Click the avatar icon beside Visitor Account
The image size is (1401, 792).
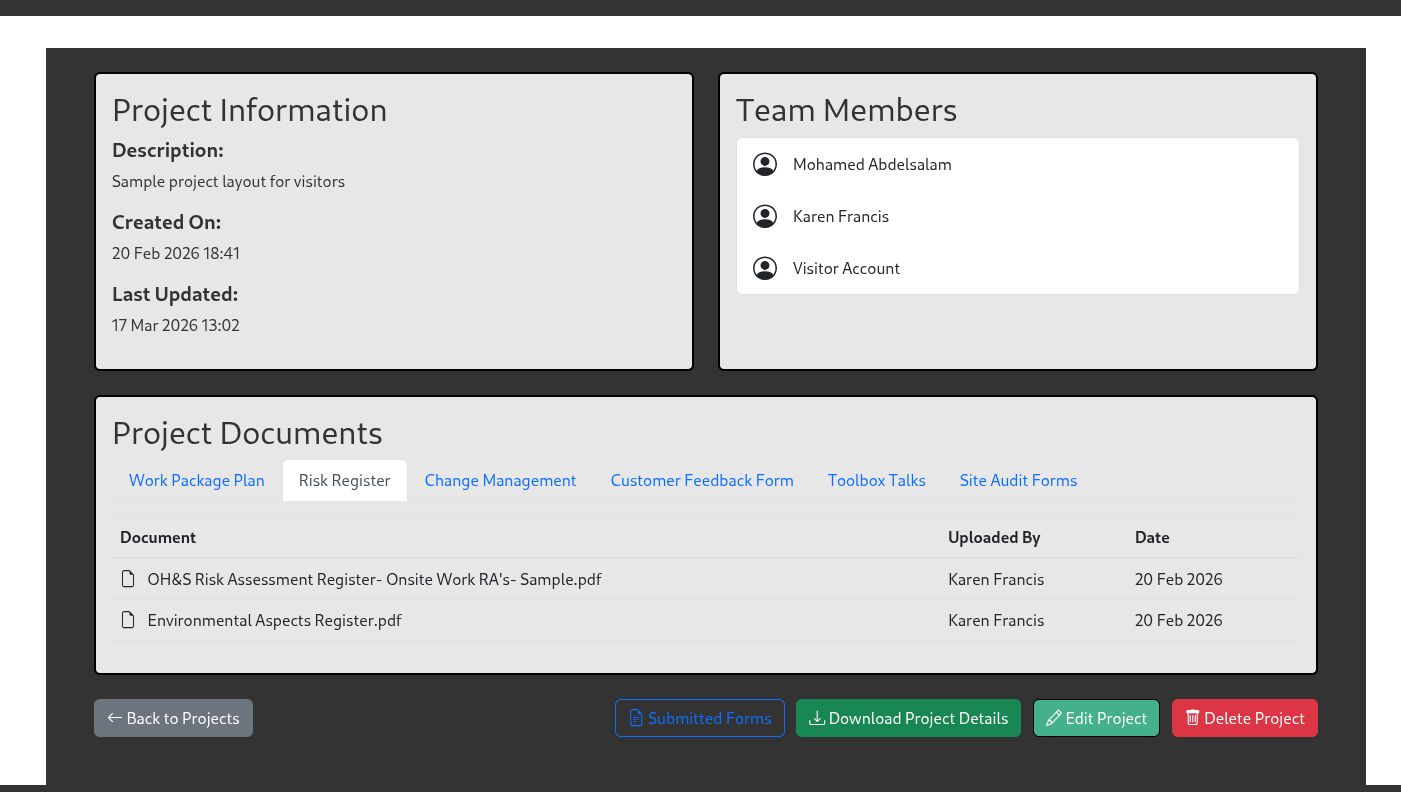(x=765, y=268)
